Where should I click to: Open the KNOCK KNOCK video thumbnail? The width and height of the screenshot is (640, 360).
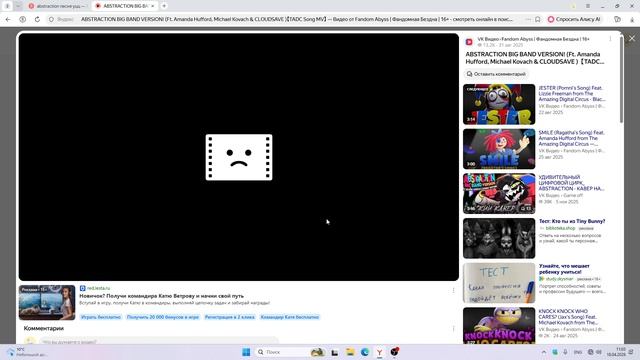[x=499, y=326]
